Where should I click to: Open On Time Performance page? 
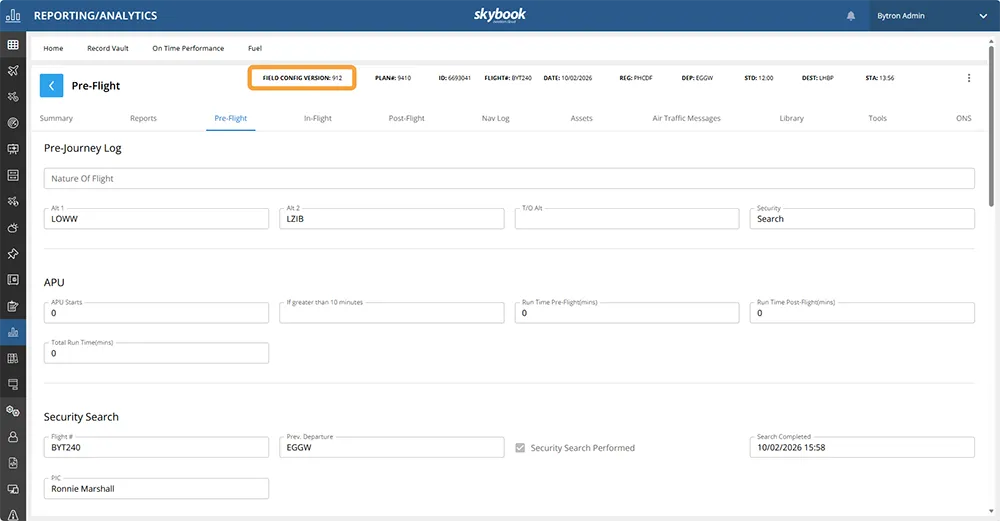pyautogui.click(x=188, y=48)
